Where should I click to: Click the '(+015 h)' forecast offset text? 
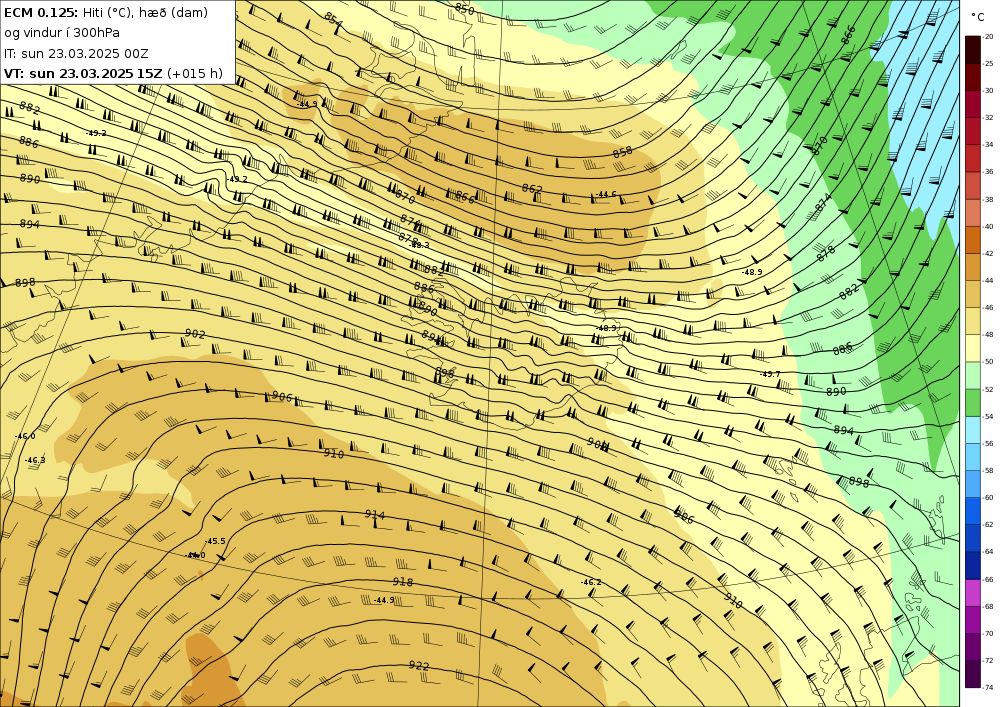(195, 73)
